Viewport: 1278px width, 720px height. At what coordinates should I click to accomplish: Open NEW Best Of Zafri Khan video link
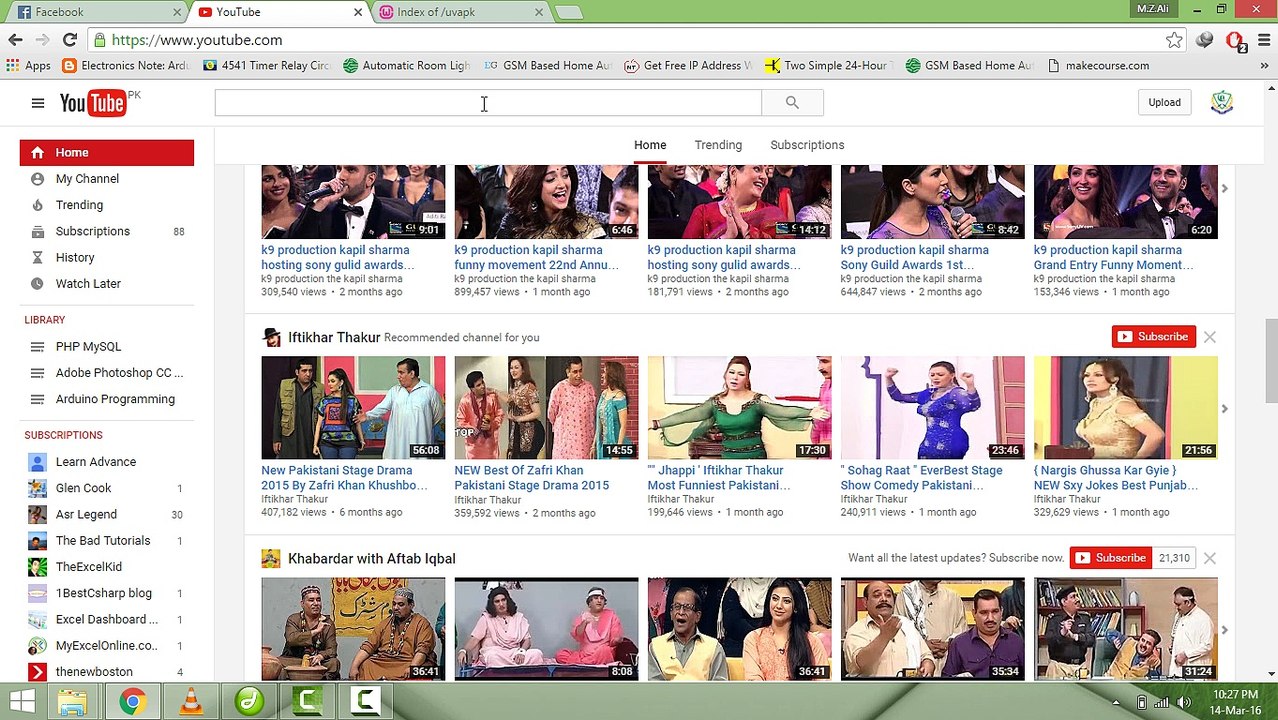[x=532, y=478]
